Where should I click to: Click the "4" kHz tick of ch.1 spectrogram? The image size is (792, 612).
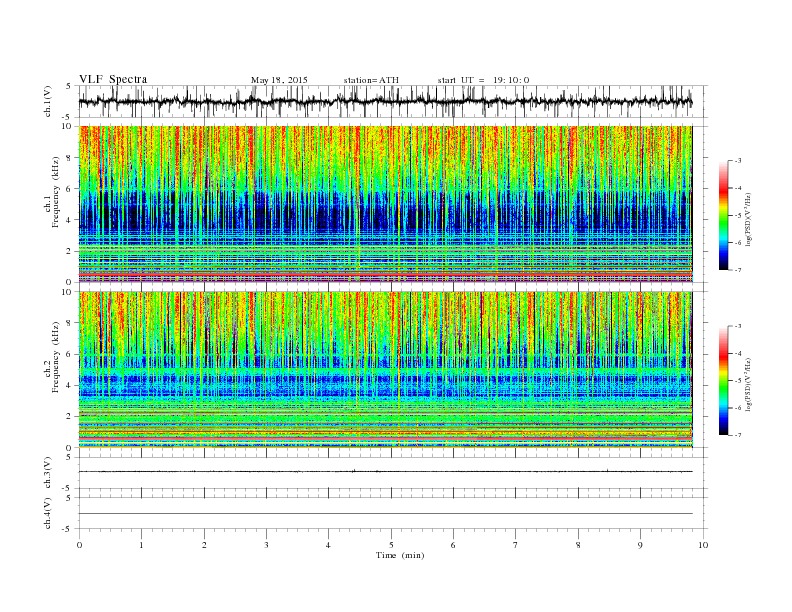coord(70,220)
